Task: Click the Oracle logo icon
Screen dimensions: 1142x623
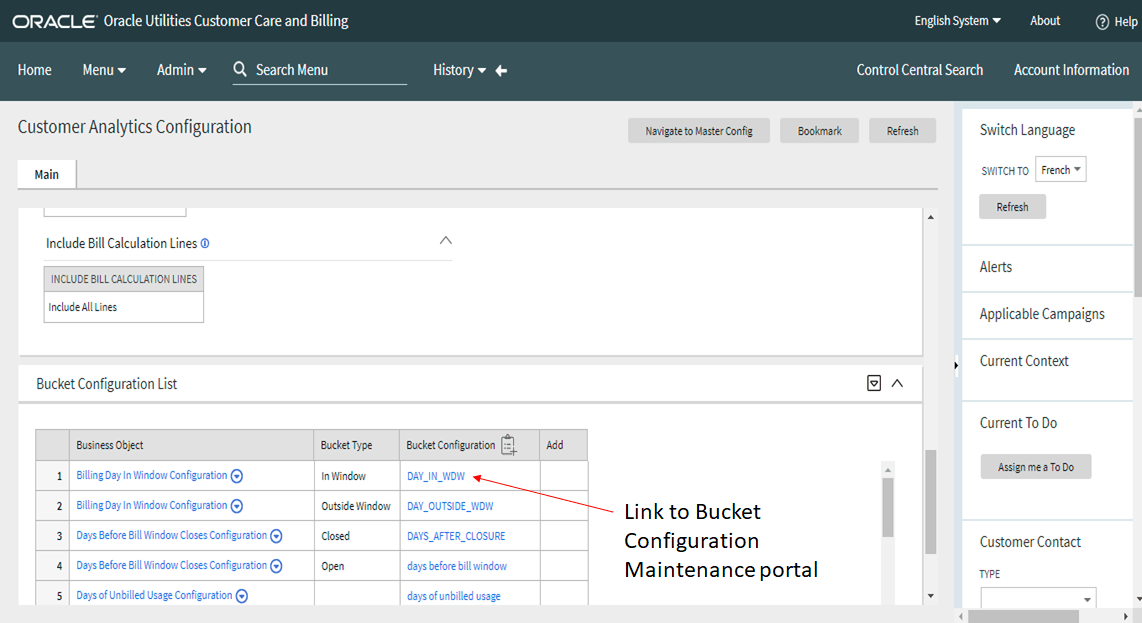Action: pyautogui.click(x=54, y=20)
